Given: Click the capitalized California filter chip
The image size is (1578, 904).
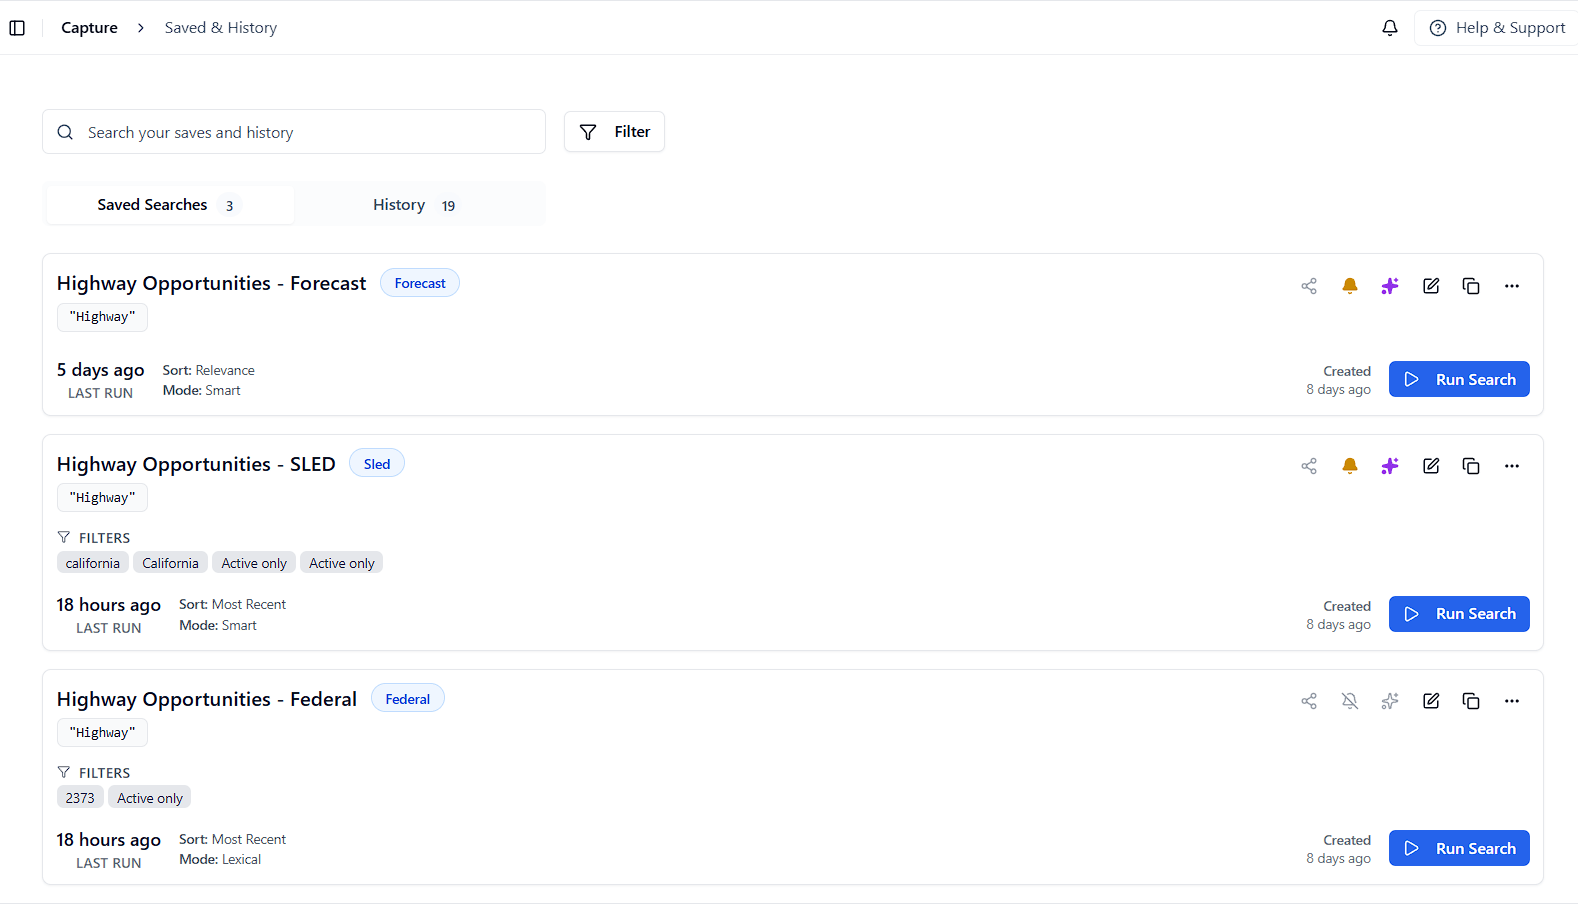Looking at the screenshot, I should (170, 563).
